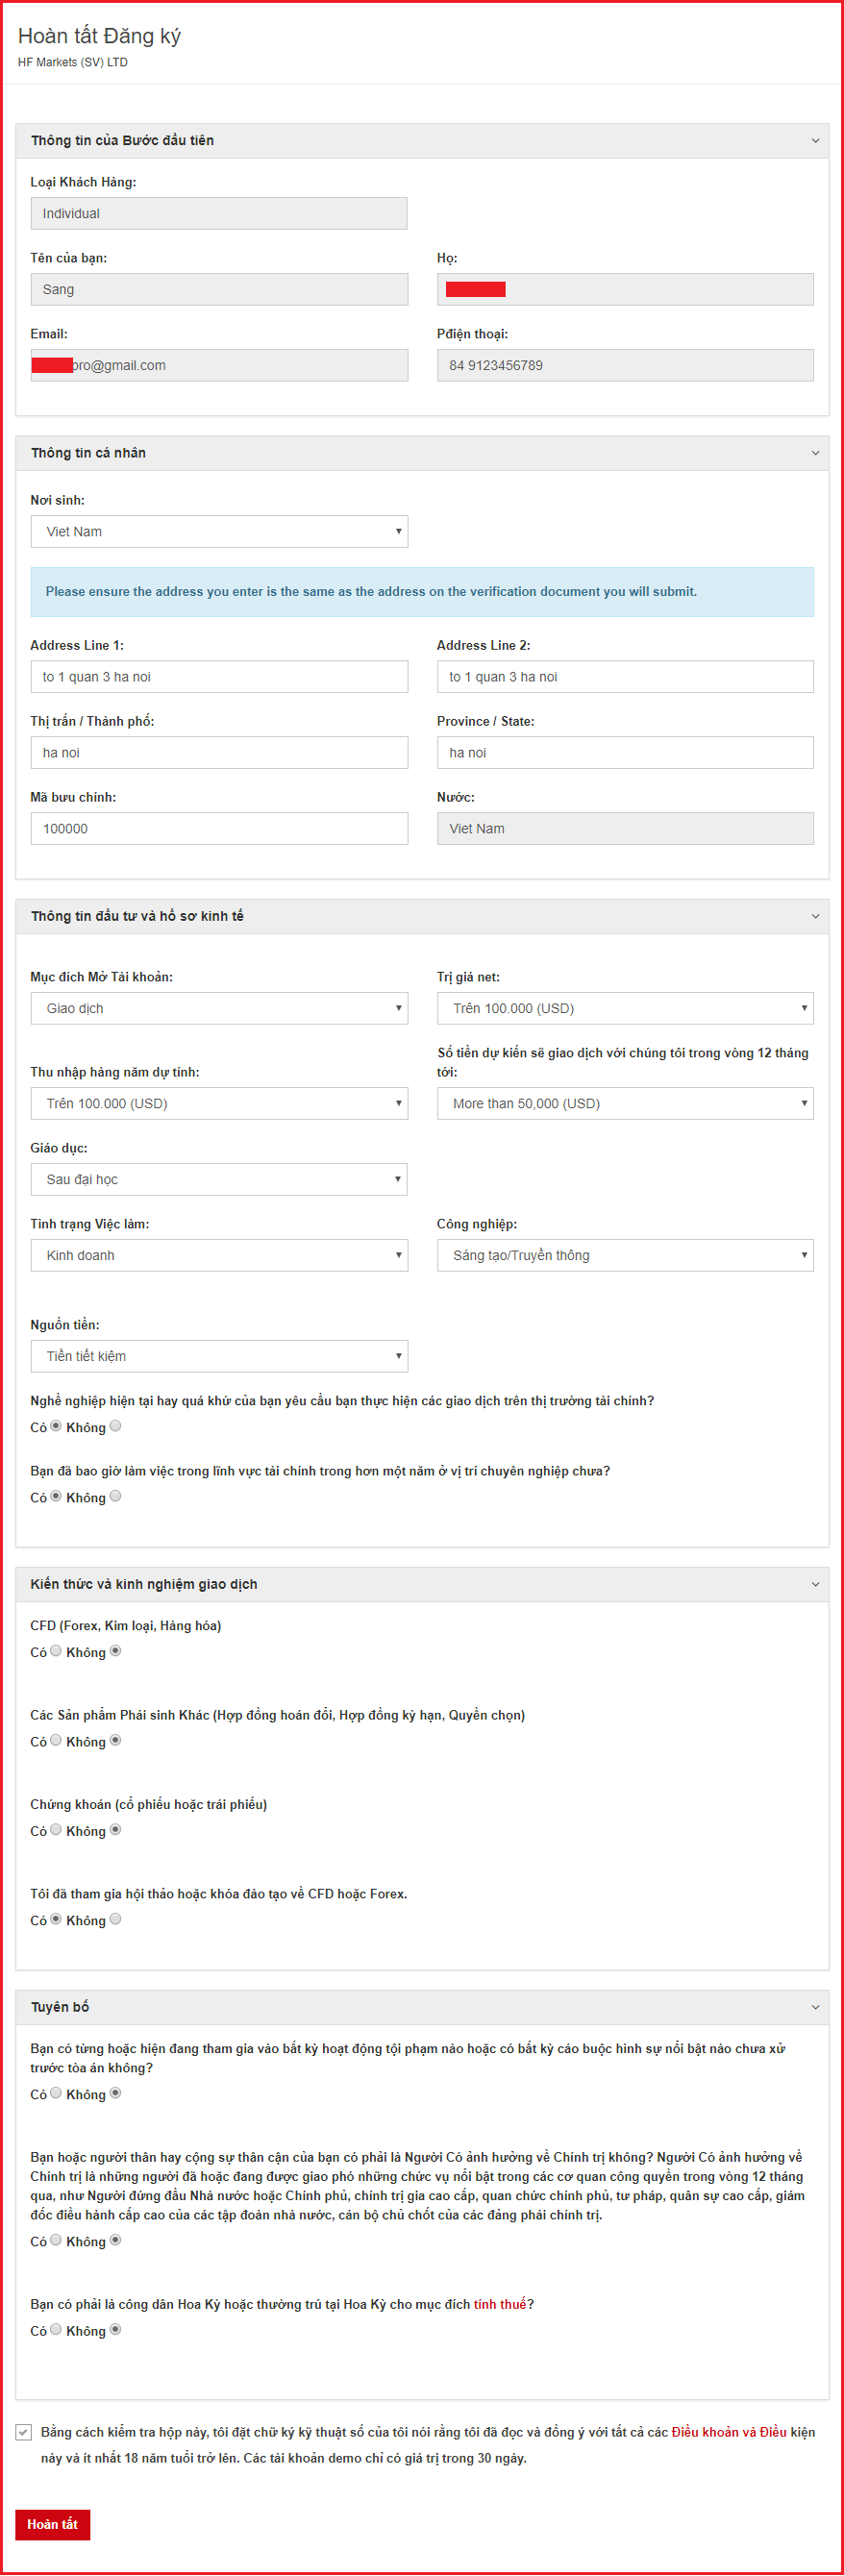Screen dimensions: 844x2576
Task: Select "Có" for worked in finance over a year
Action: [x=56, y=1497]
